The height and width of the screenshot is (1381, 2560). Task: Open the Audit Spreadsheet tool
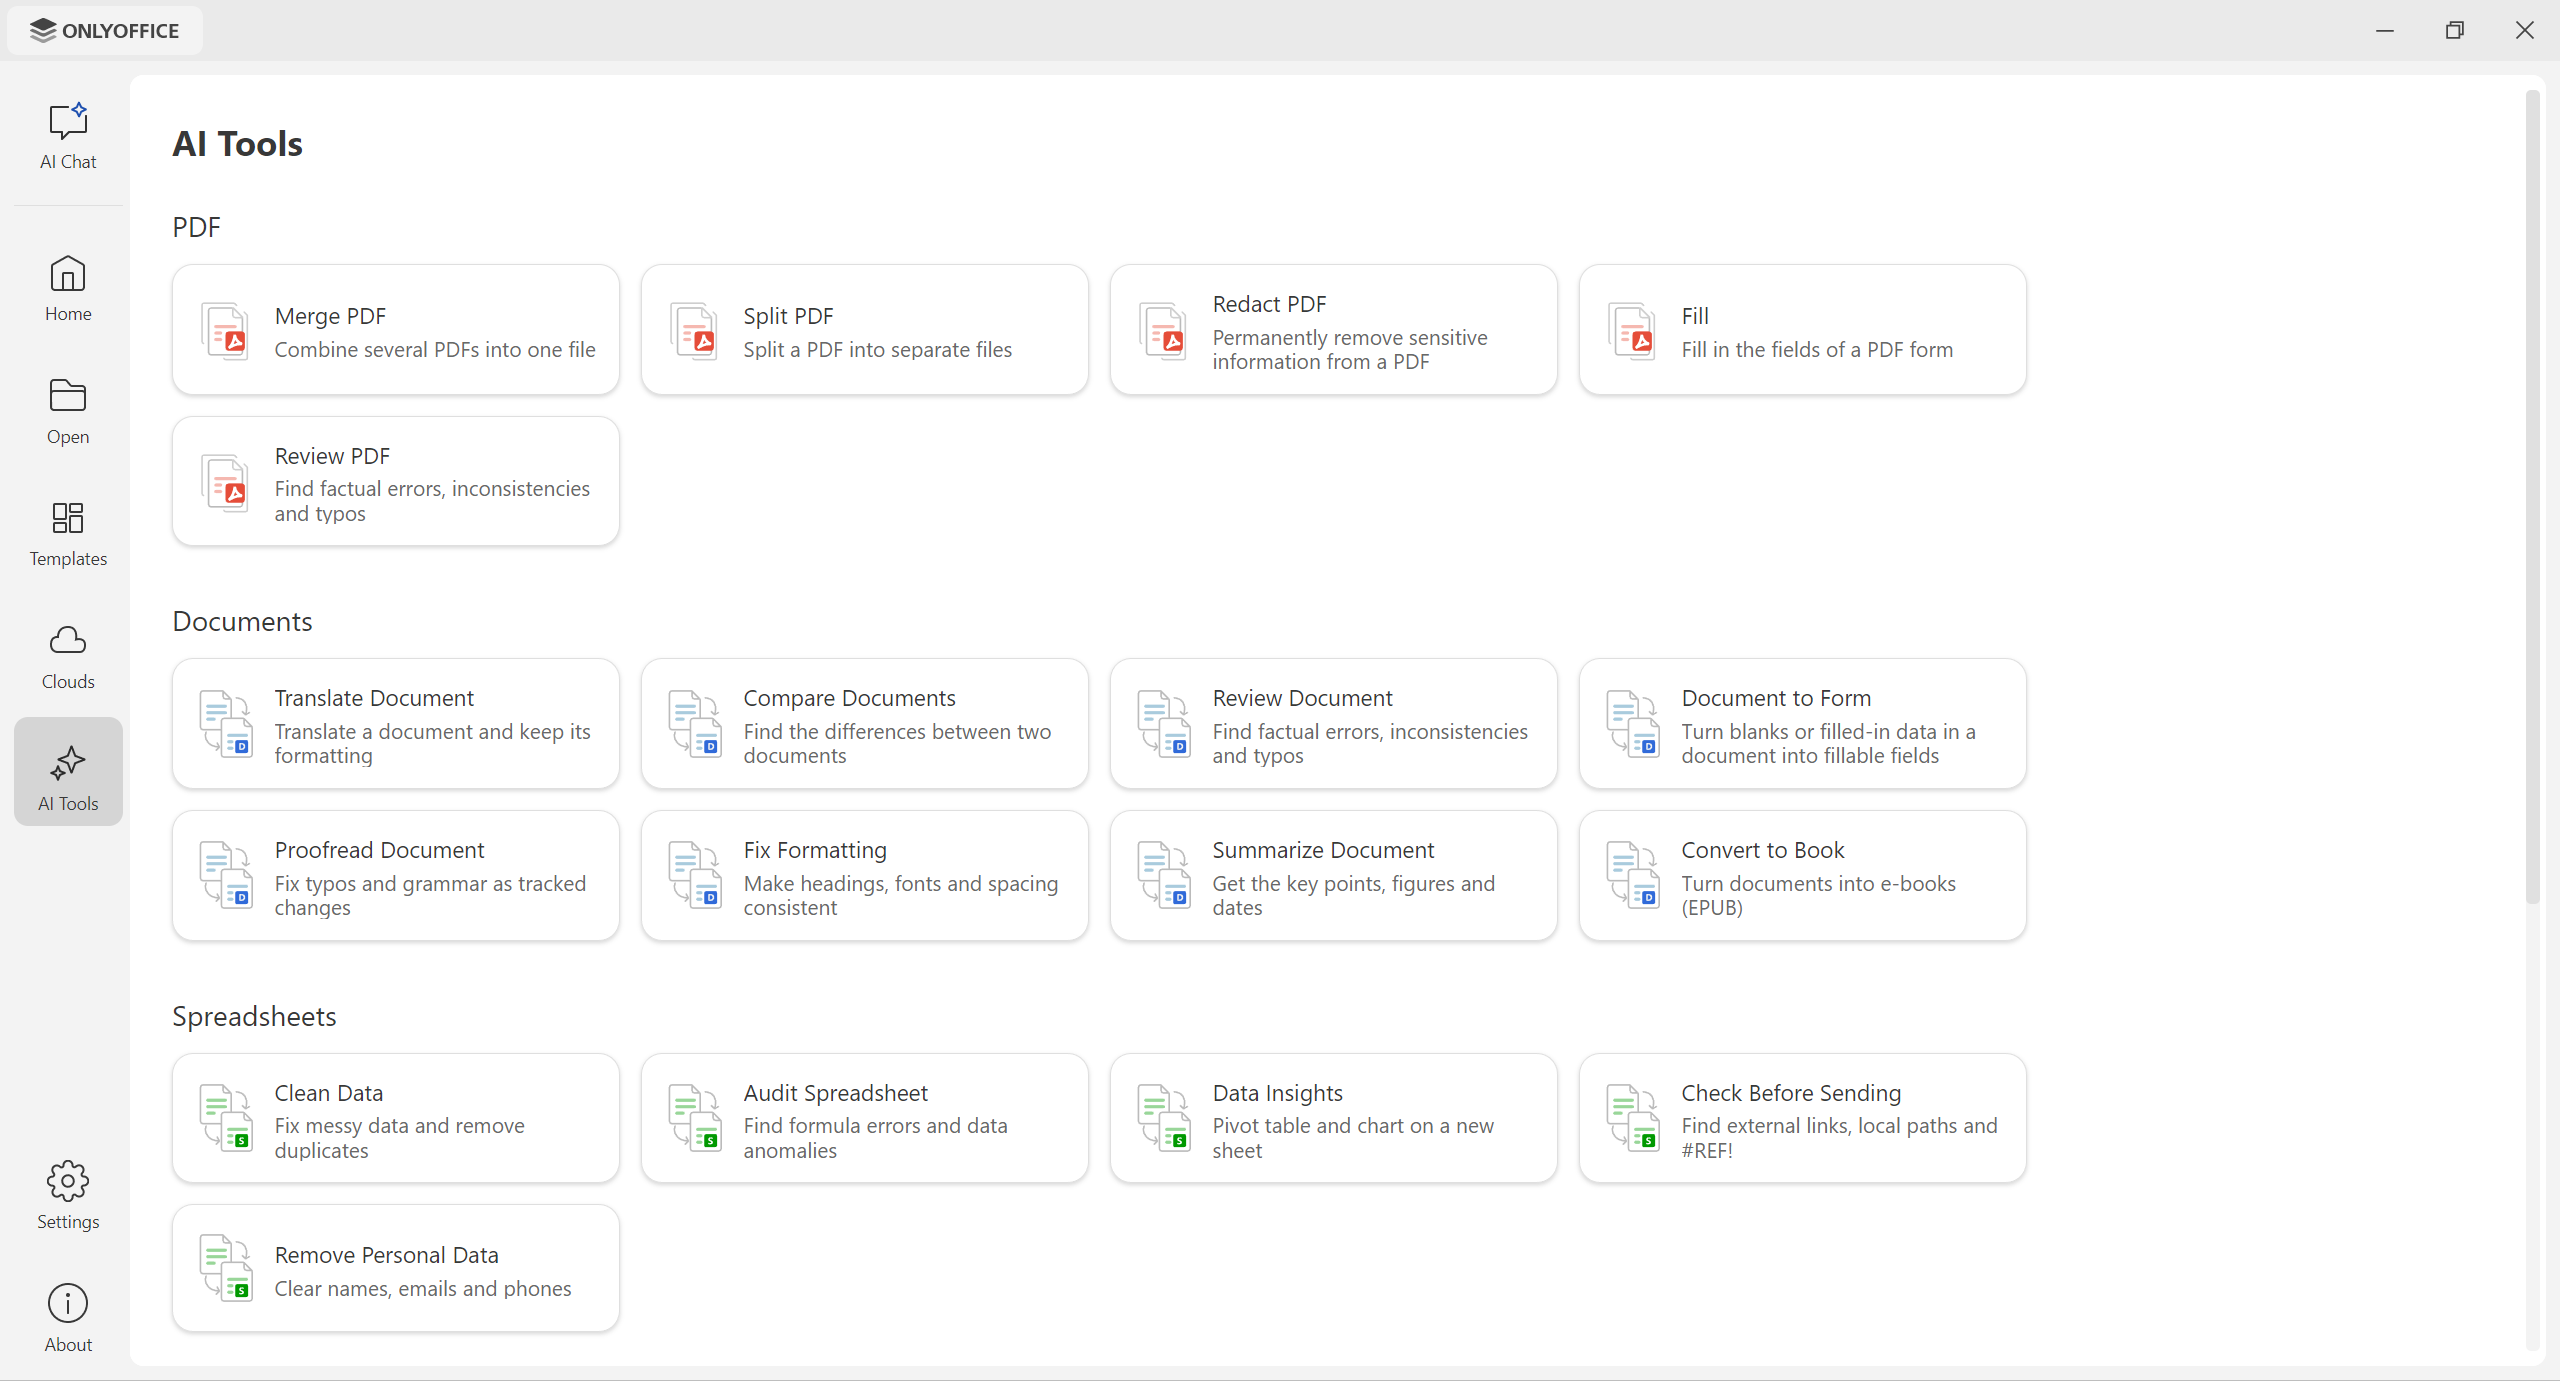(x=865, y=1118)
